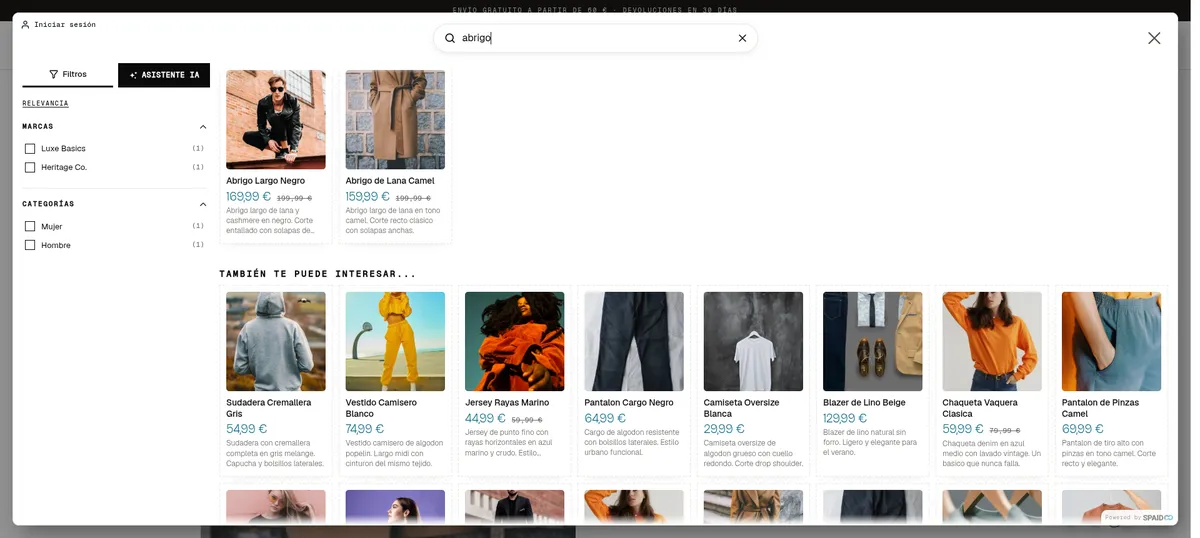Screen dimensions: 1200x538
Task: Open Abrigo Largo Negro product image
Action: [x=276, y=119]
